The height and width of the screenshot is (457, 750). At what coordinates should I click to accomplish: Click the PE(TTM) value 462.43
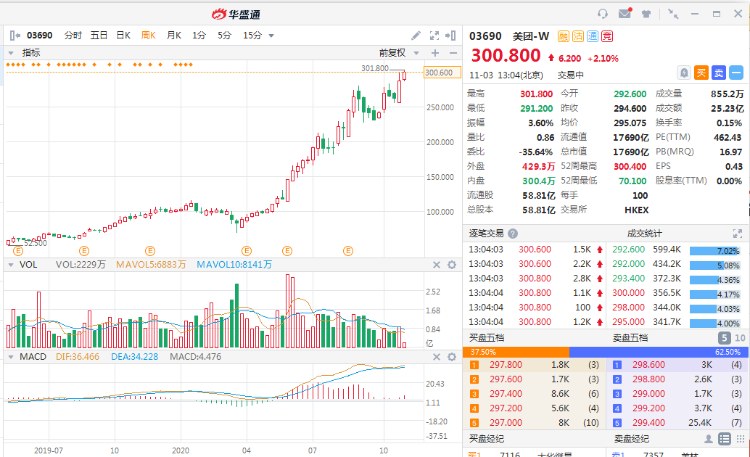(727, 137)
